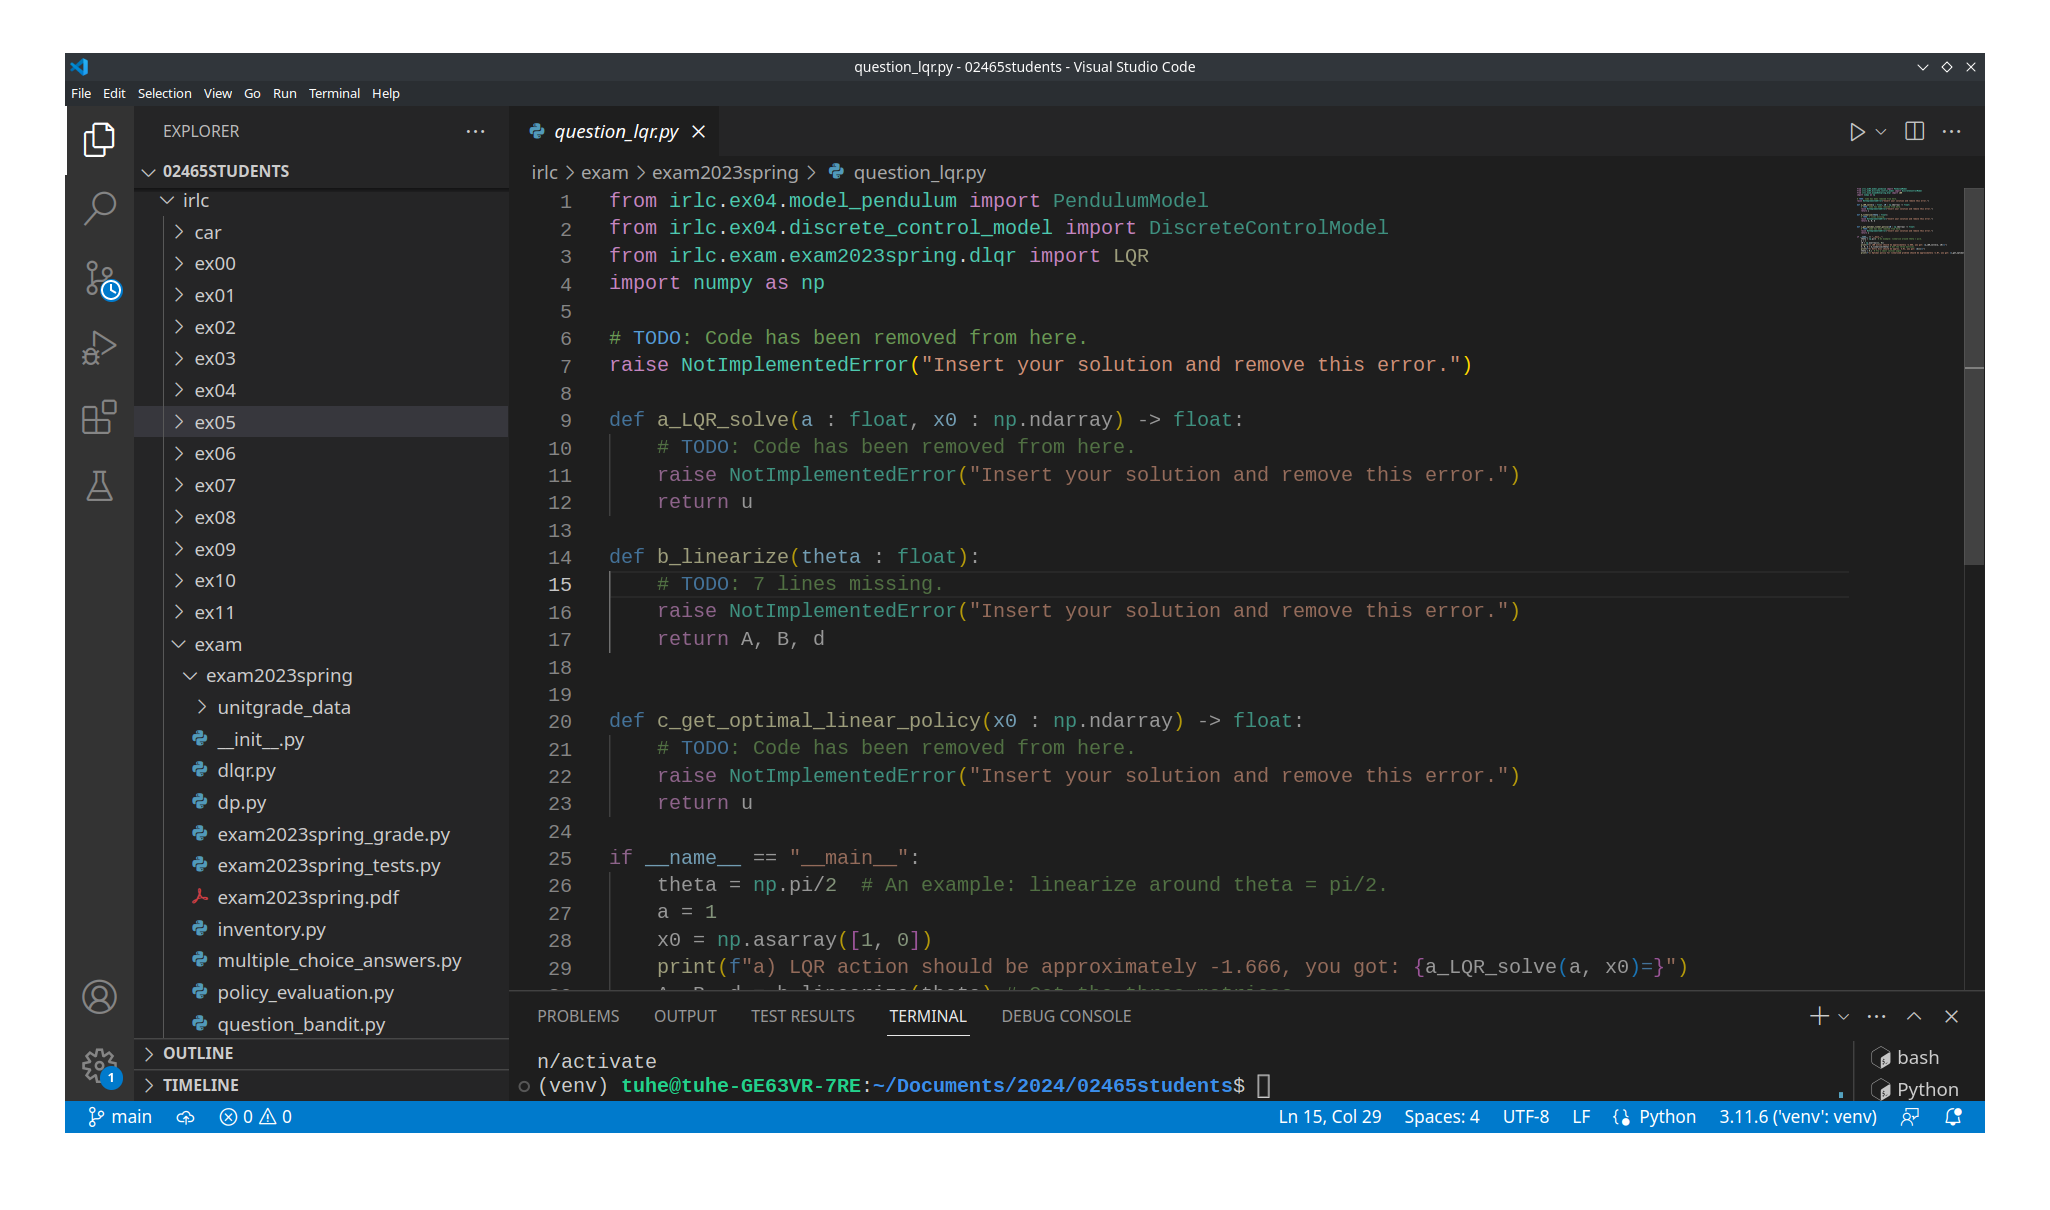Change indentation via Spaces: 4
Image resolution: width=2050 pixels, height=1210 pixels.
tap(1441, 1117)
